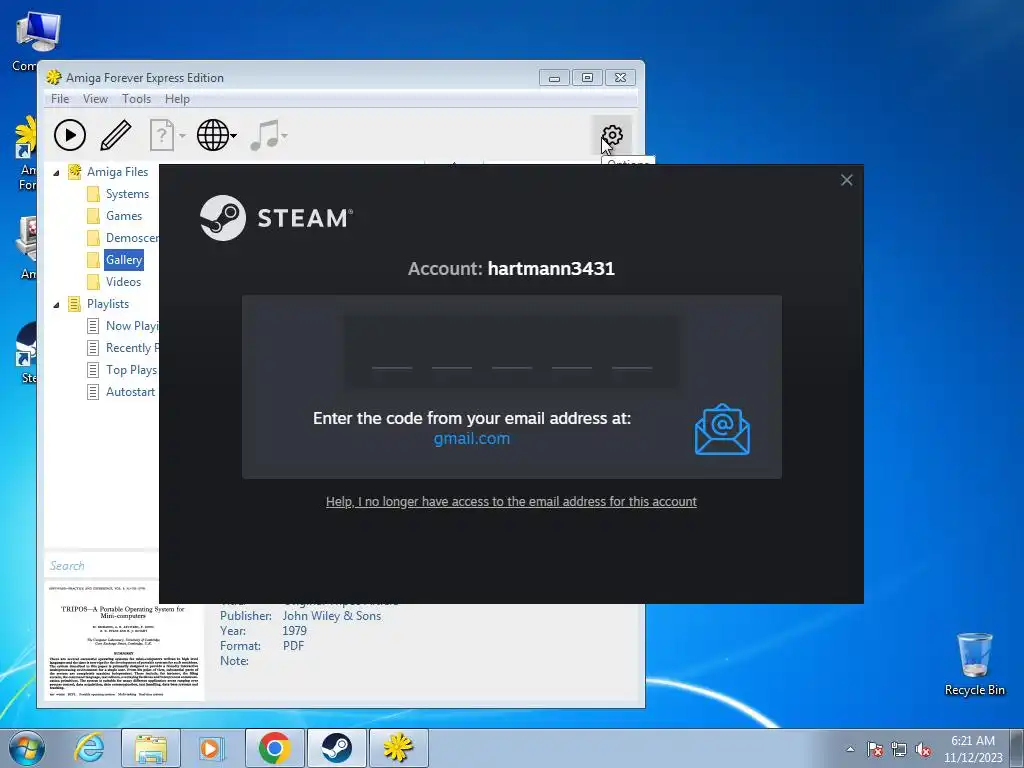
Task: Click the Steam code entry field
Action: click(512, 352)
